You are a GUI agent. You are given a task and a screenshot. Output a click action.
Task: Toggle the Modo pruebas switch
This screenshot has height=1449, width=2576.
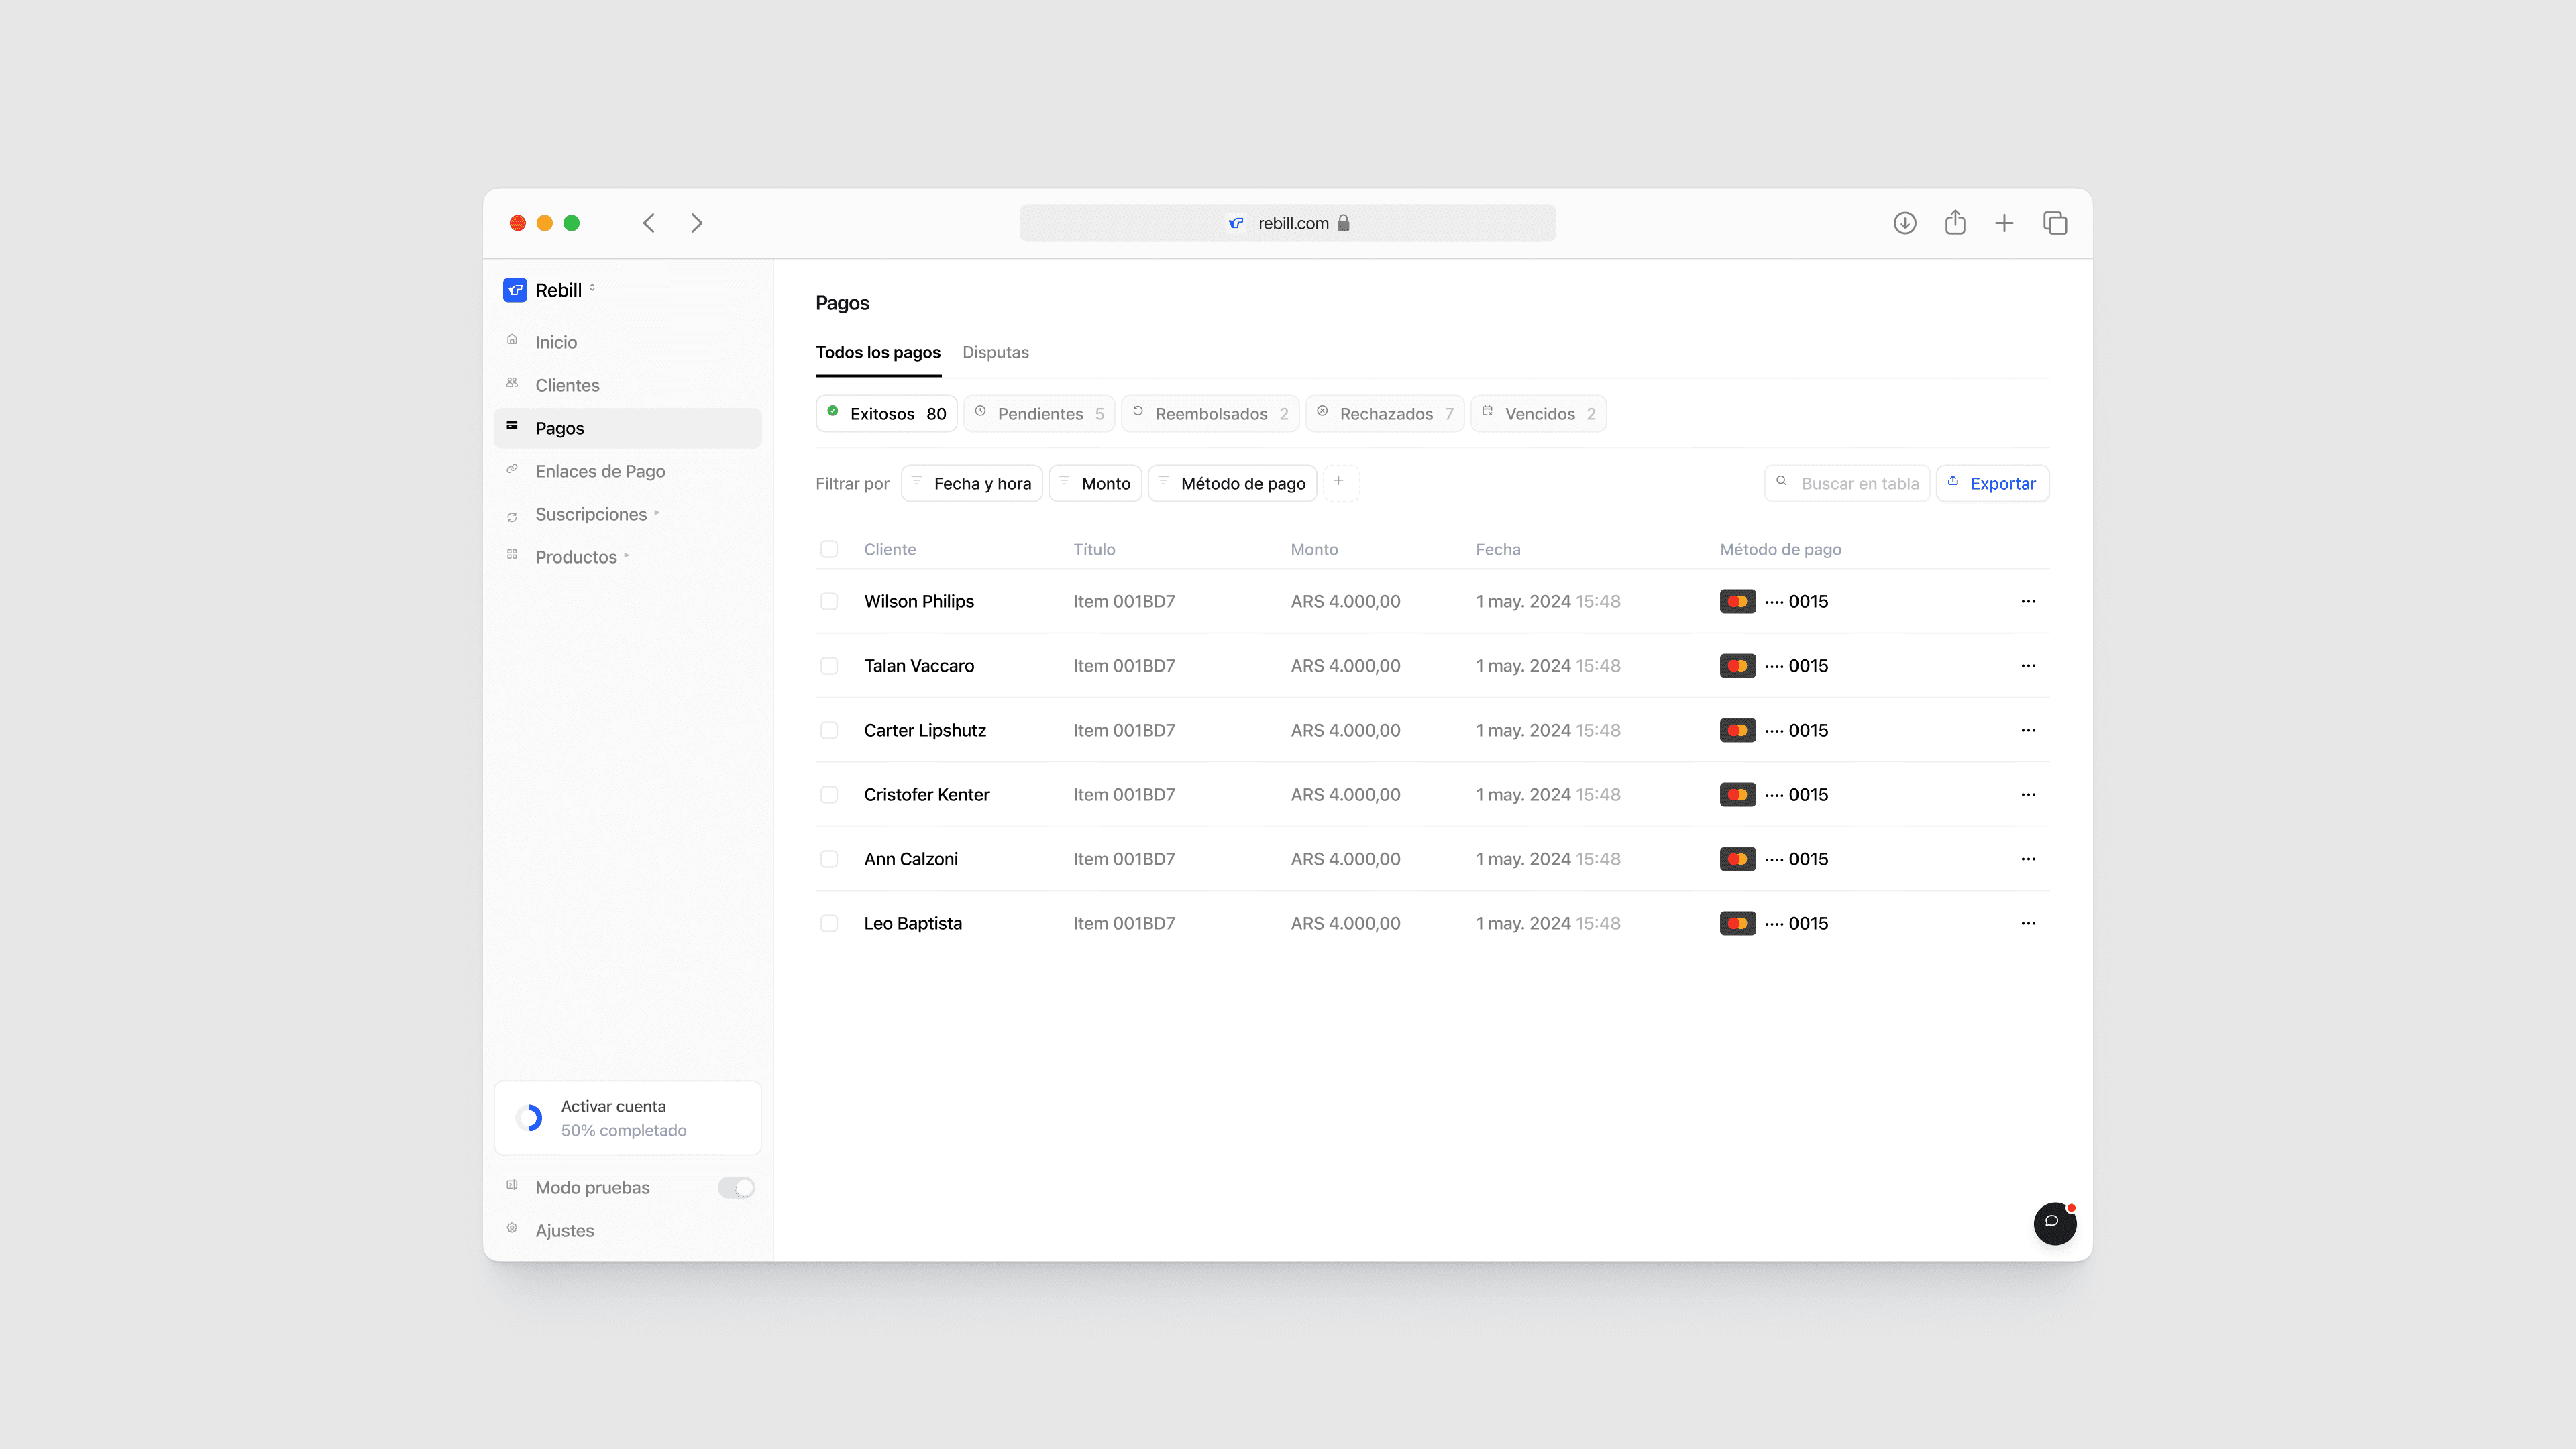pos(736,1188)
